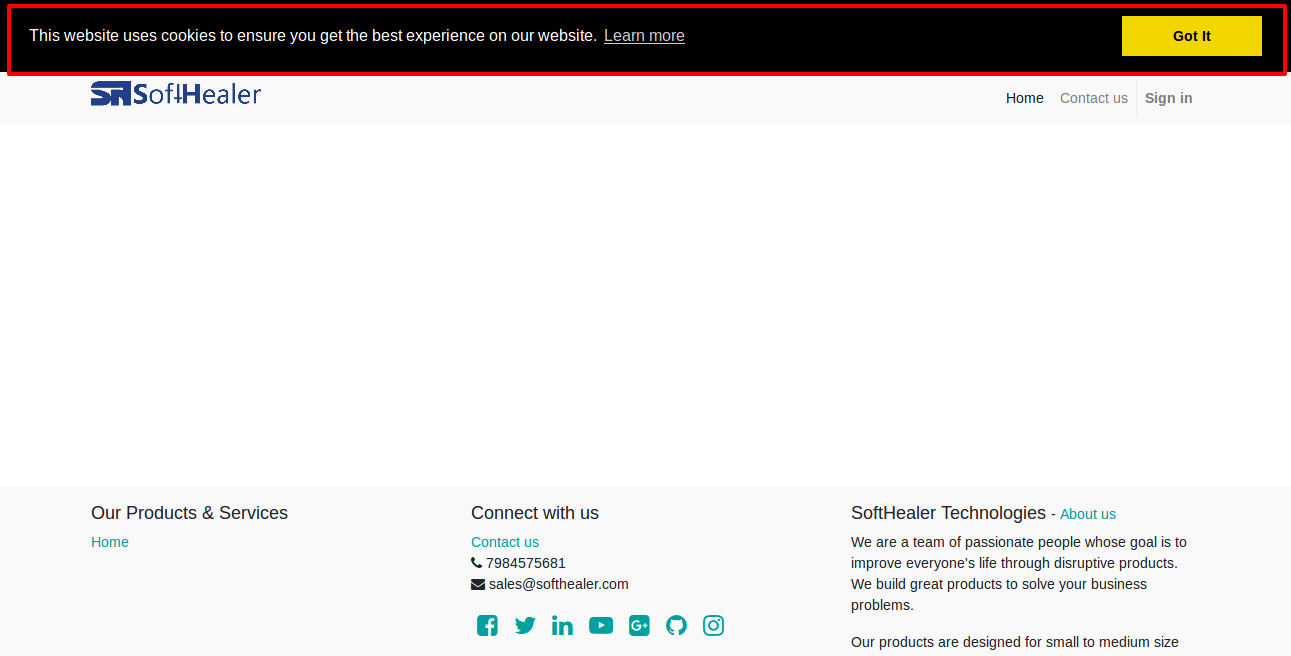
Task: Open the Instagram camera icon
Action: coord(713,626)
